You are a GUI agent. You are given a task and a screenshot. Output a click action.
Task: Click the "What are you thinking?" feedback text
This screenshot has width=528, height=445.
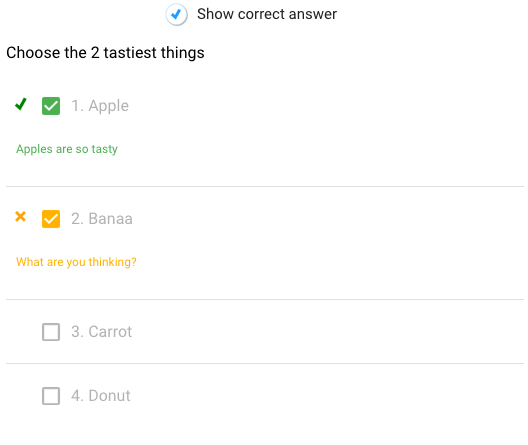point(76,262)
